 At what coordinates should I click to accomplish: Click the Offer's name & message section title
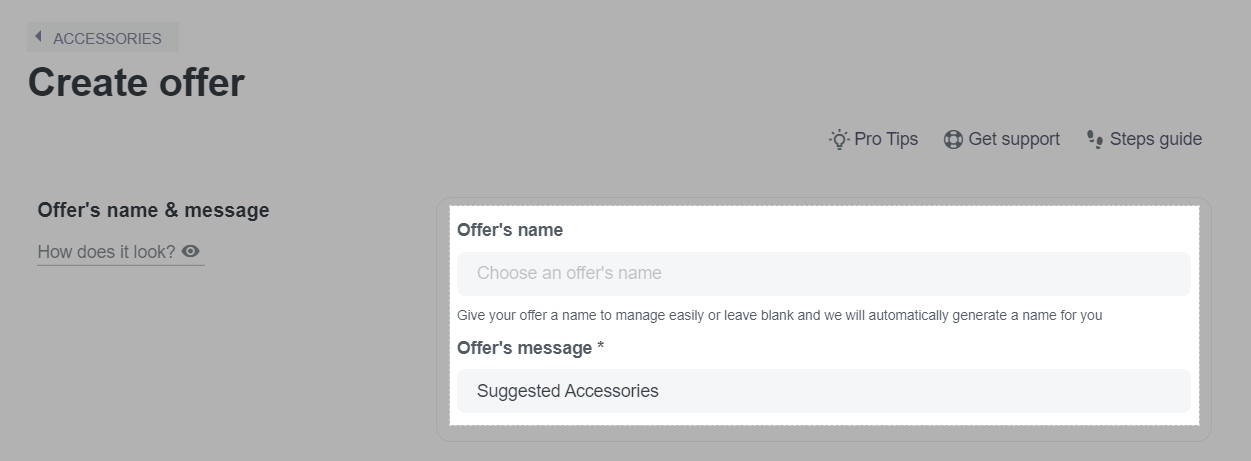(153, 210)
